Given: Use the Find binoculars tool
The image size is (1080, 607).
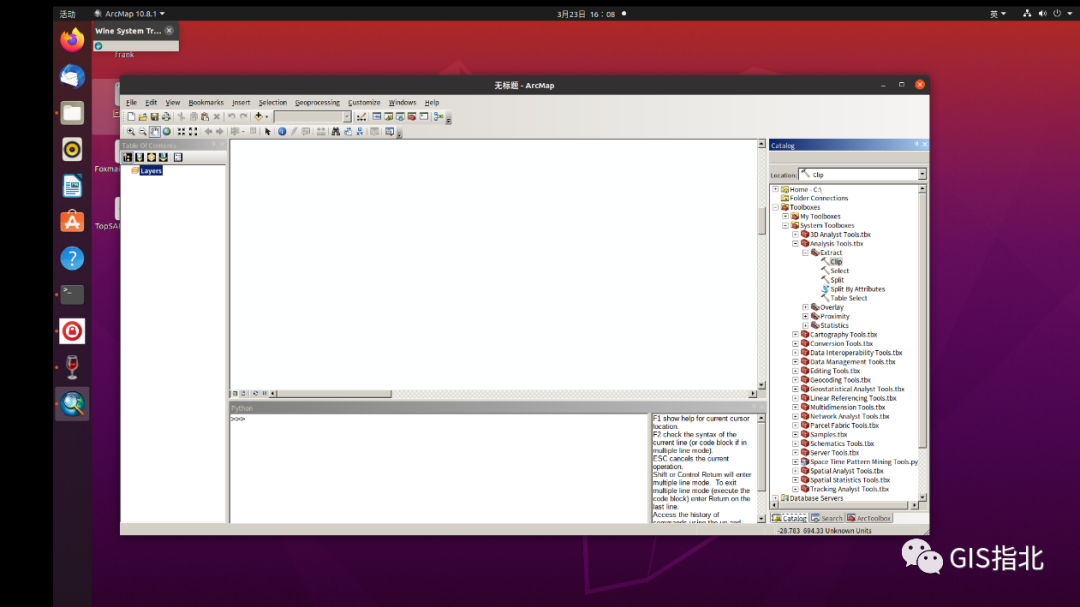Looking at the screenshot, I should tap(335, 131).
